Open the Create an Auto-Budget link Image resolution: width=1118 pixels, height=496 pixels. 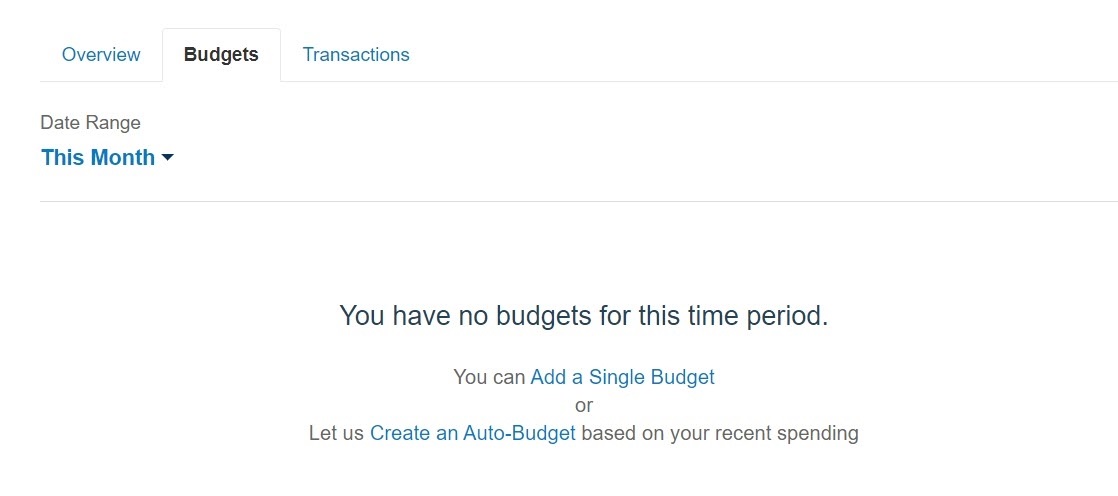[472, 433]
